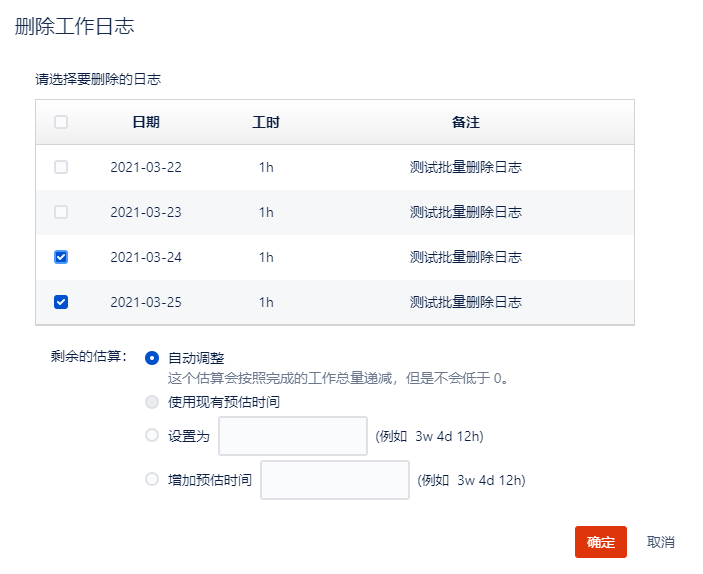
Task: Toggle the select-all checkbox in table header
Action: click(61, 122)
